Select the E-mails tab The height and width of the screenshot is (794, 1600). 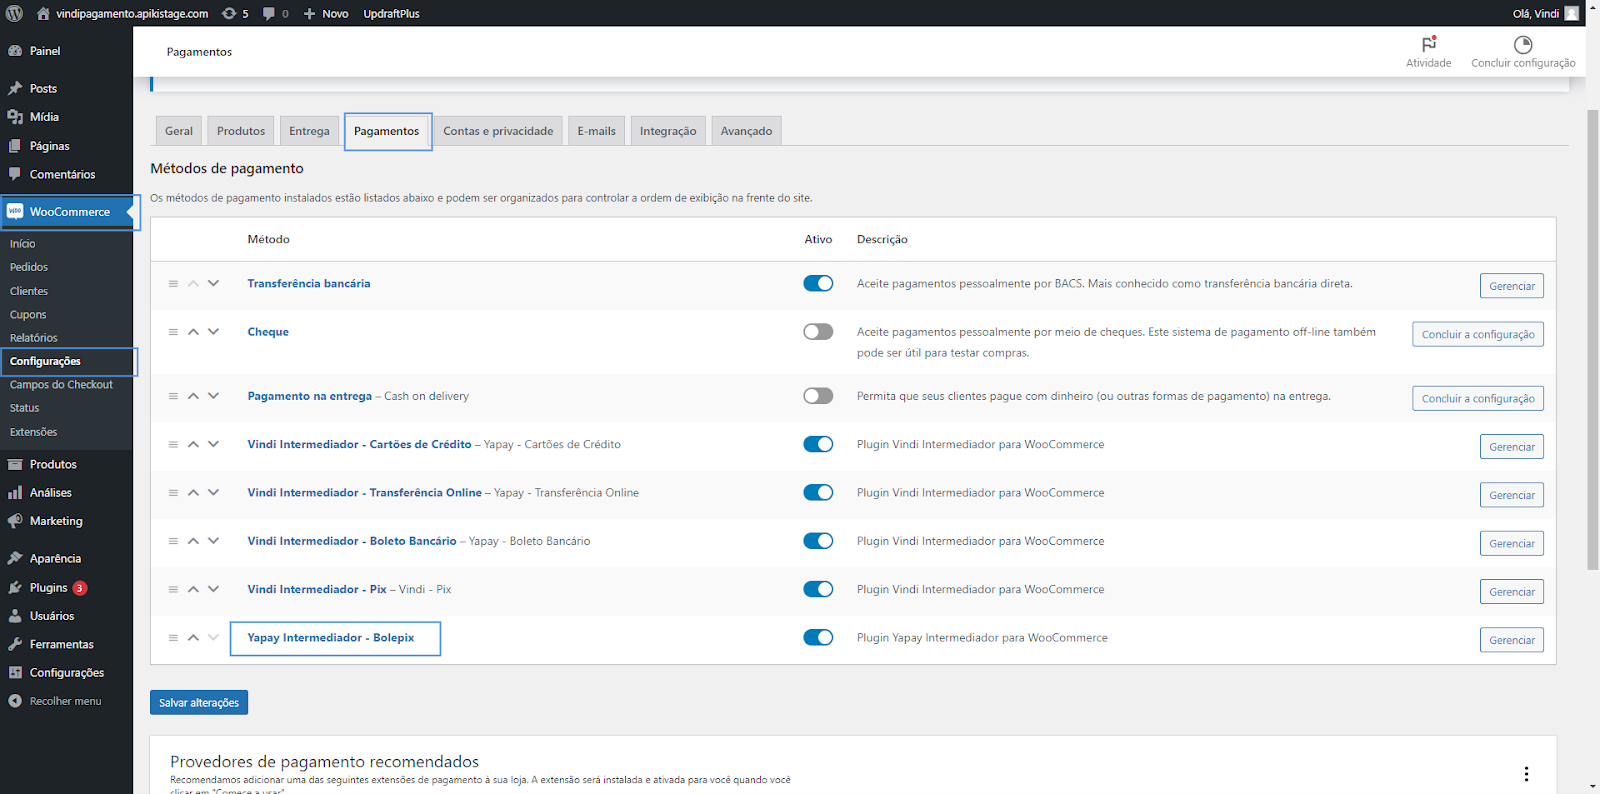[x=596, y=131]
